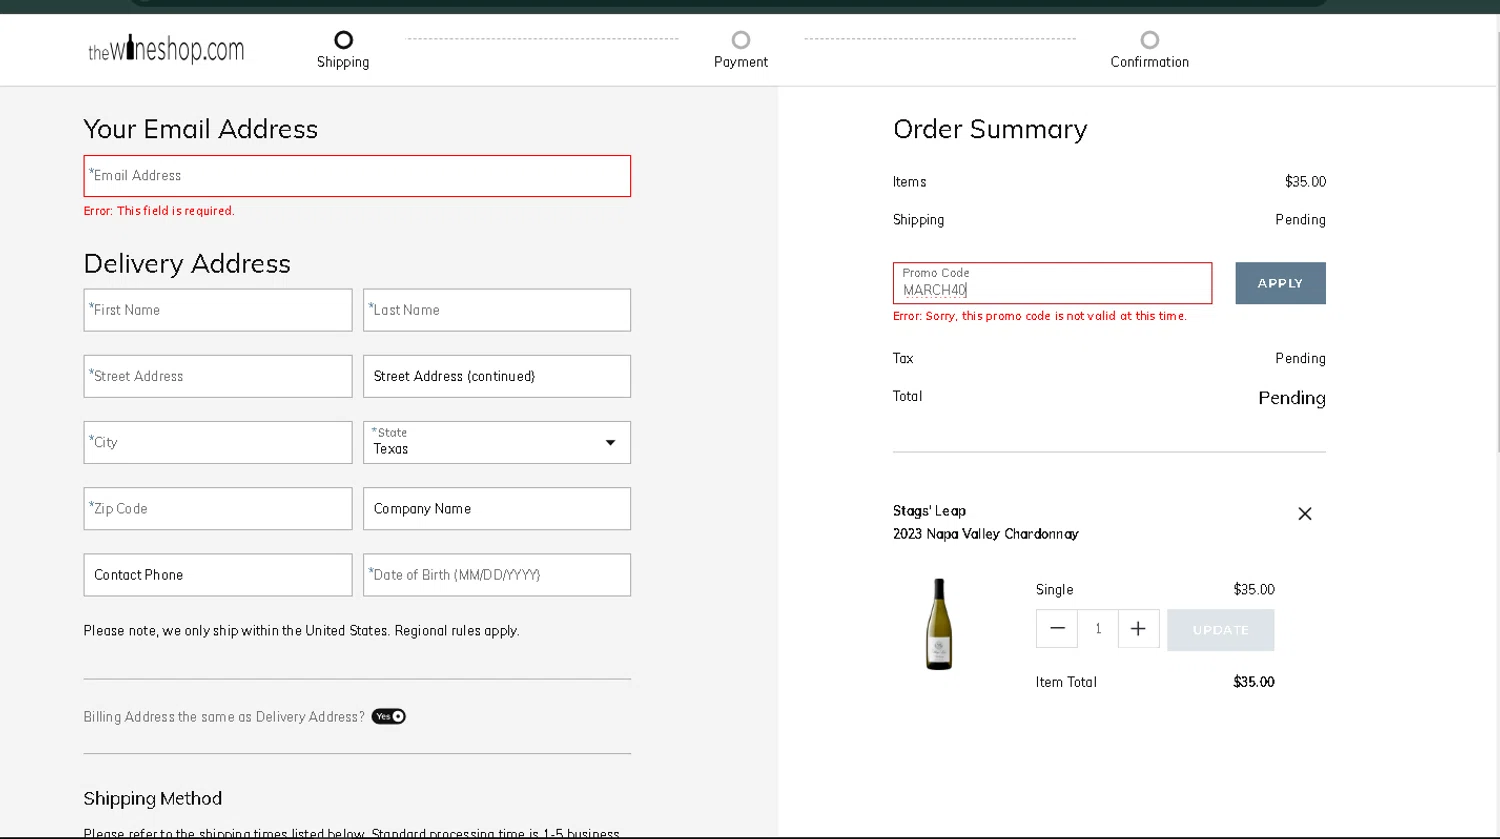Click 2023 Napa Valley Chardonnay text
The height and width of the screenshot is (839, 1500).
986,534
